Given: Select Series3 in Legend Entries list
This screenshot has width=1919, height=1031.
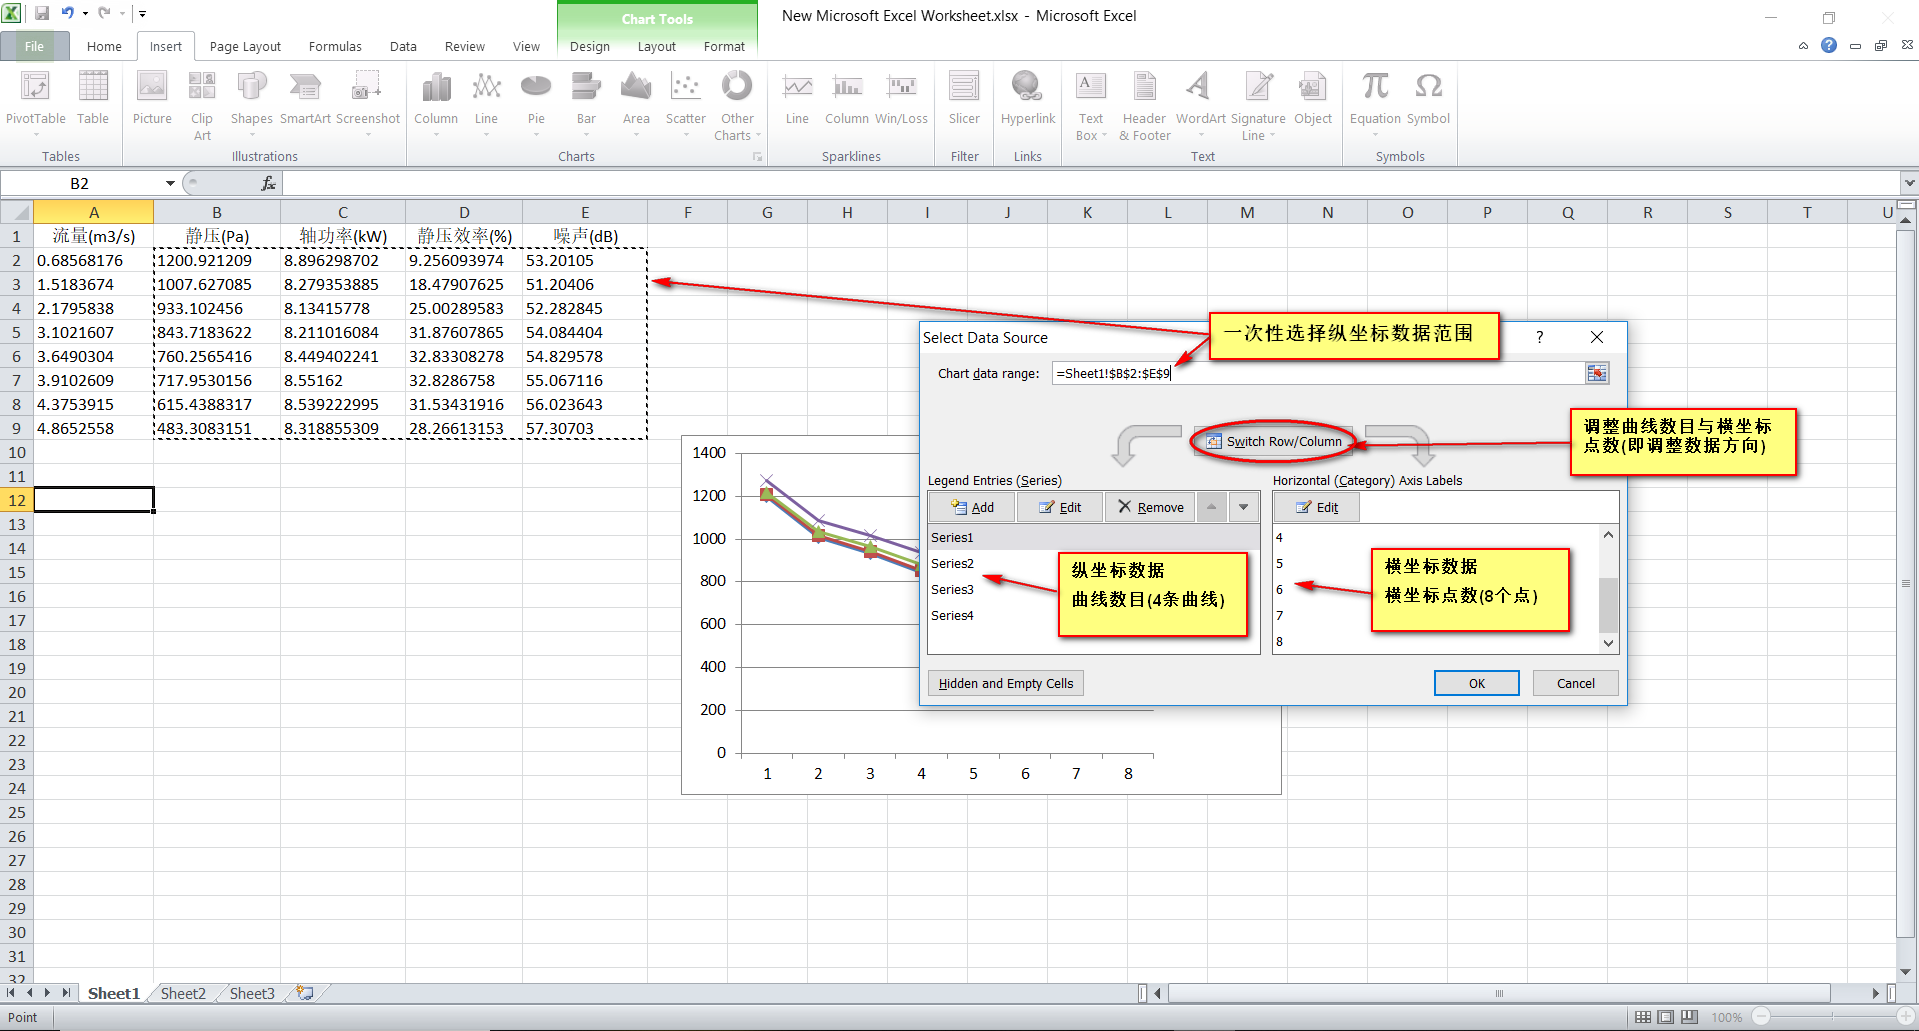Looking at the screenshot, I should pos(953,589).
